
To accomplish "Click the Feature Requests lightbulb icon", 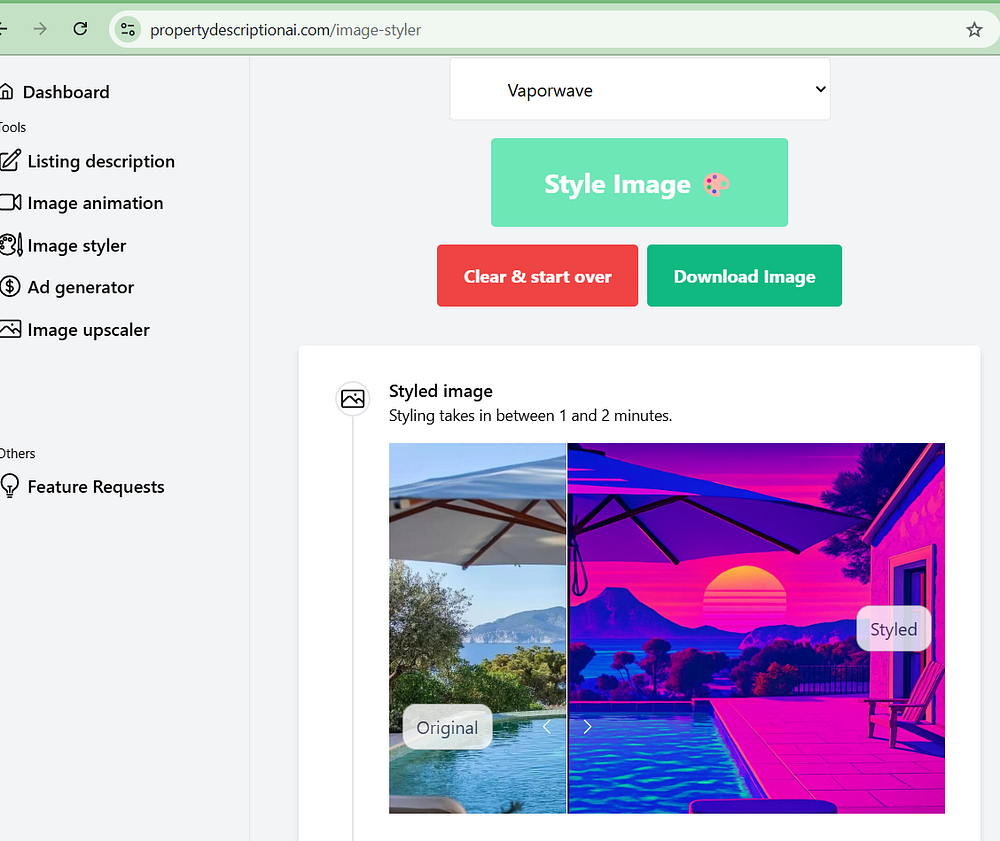I will [x=10, y=486].
